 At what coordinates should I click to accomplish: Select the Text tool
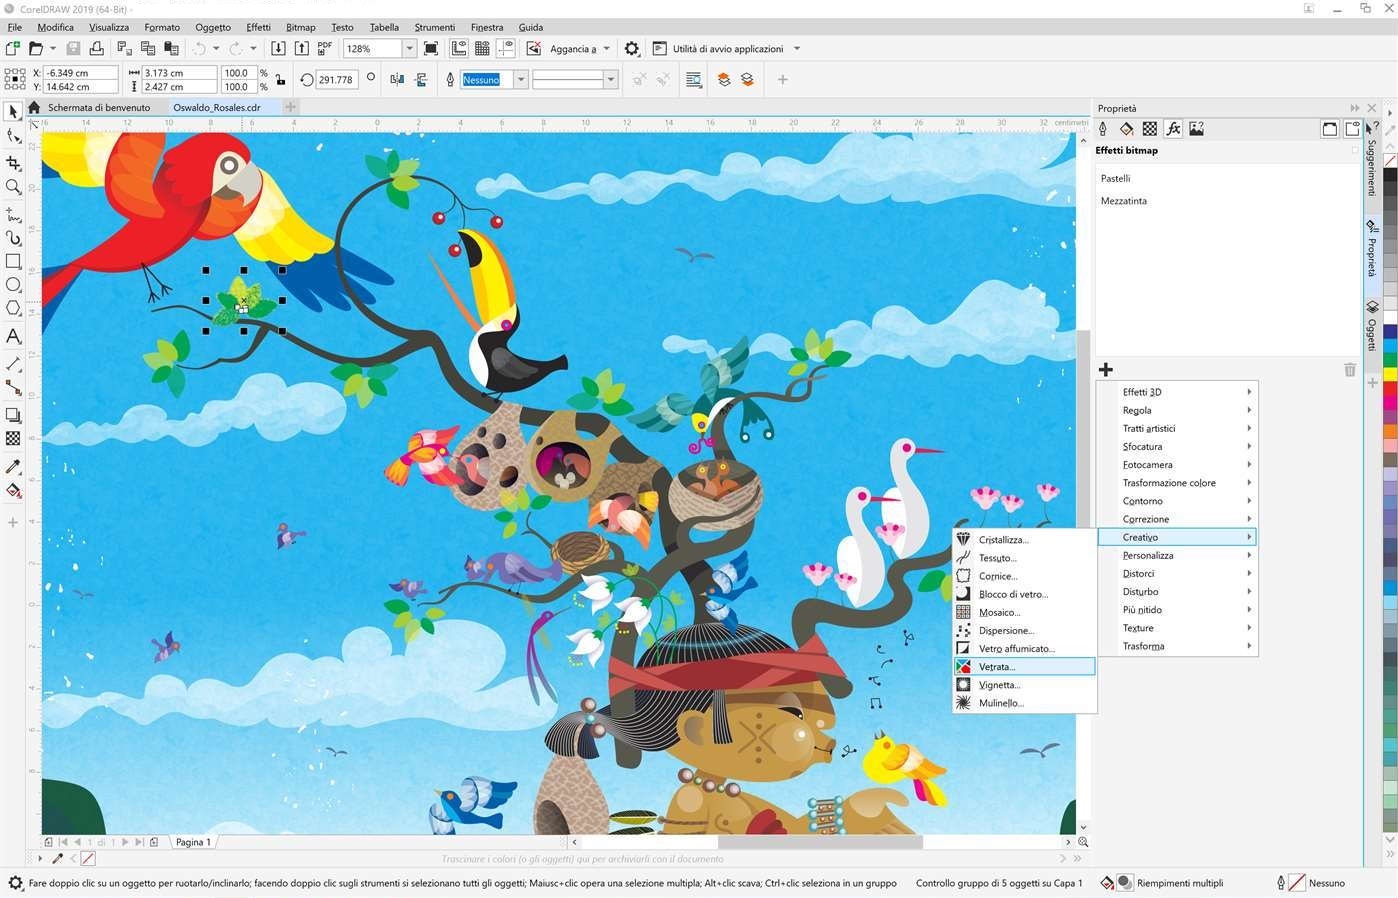point(13,337)
